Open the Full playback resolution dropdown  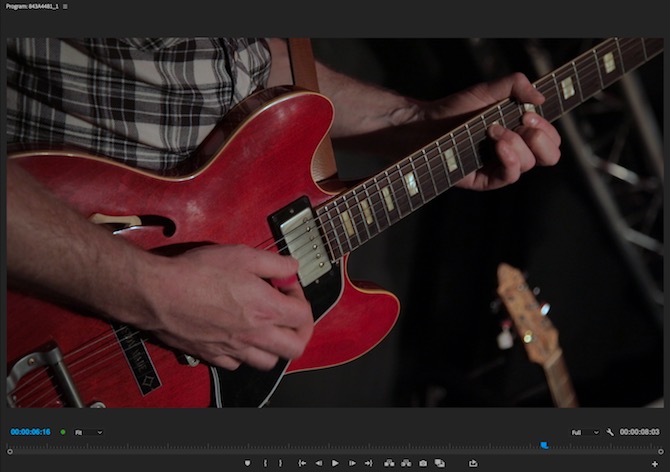coord(585,432)
